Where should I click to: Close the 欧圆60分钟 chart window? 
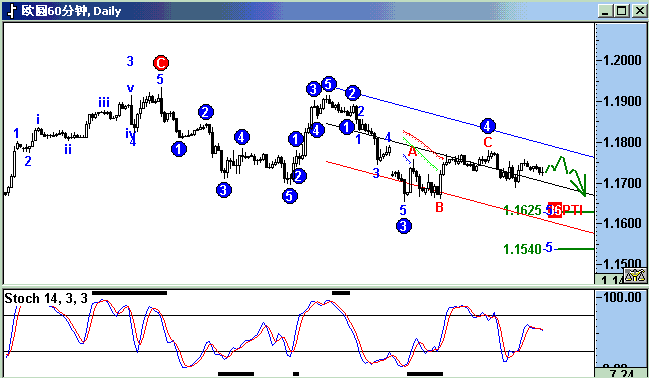click(x=639, y=11)
